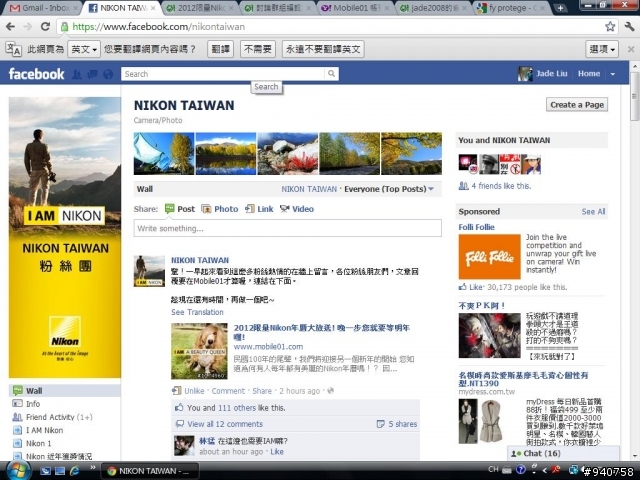Image resolution: width=640 pixels, height=480 pixels.
Task: Open the dog Nikon calendar thumbnail
Action: coord(199,351)
